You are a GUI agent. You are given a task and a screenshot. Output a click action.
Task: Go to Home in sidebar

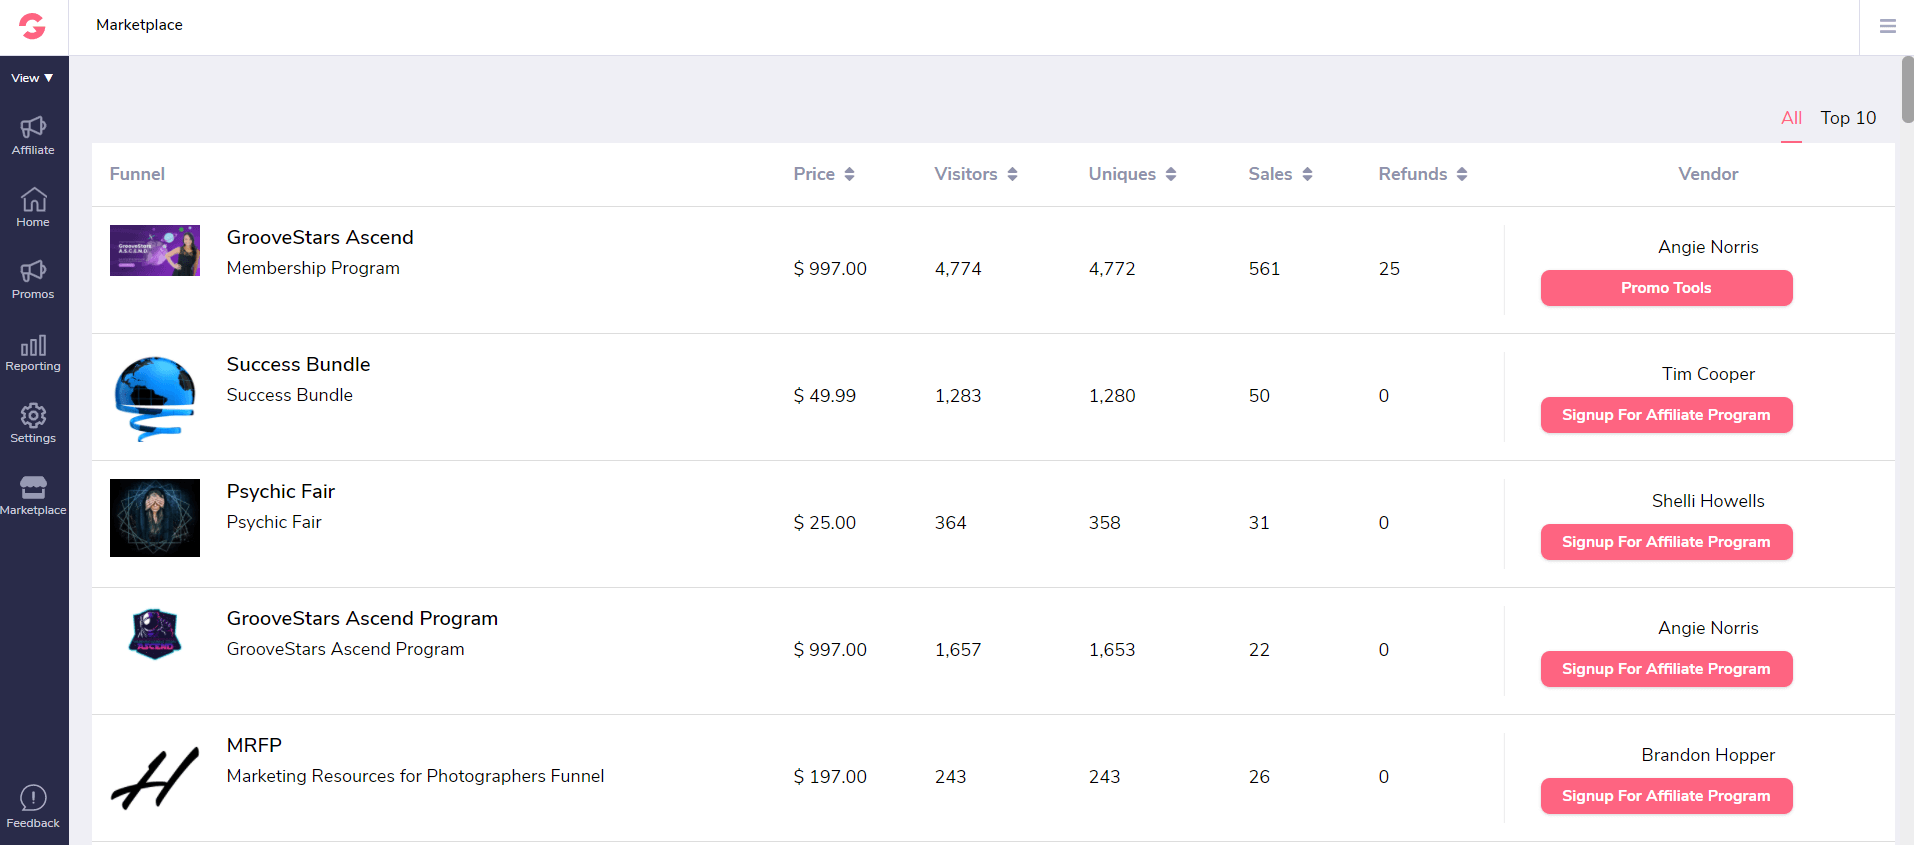pyautogui.click(x=33, y=208)
